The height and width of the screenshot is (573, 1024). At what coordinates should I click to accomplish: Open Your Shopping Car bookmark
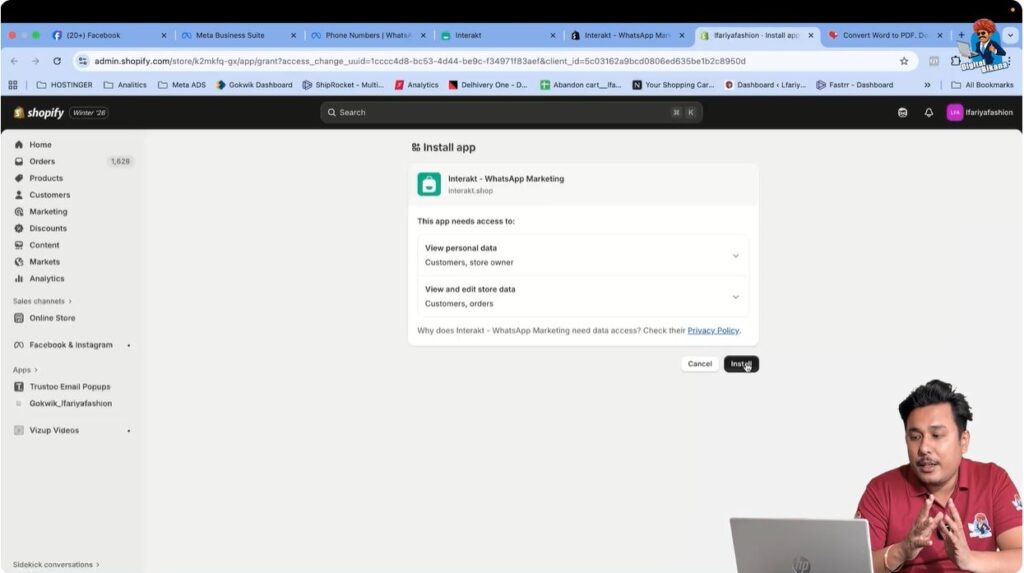(x=673, y=85)
